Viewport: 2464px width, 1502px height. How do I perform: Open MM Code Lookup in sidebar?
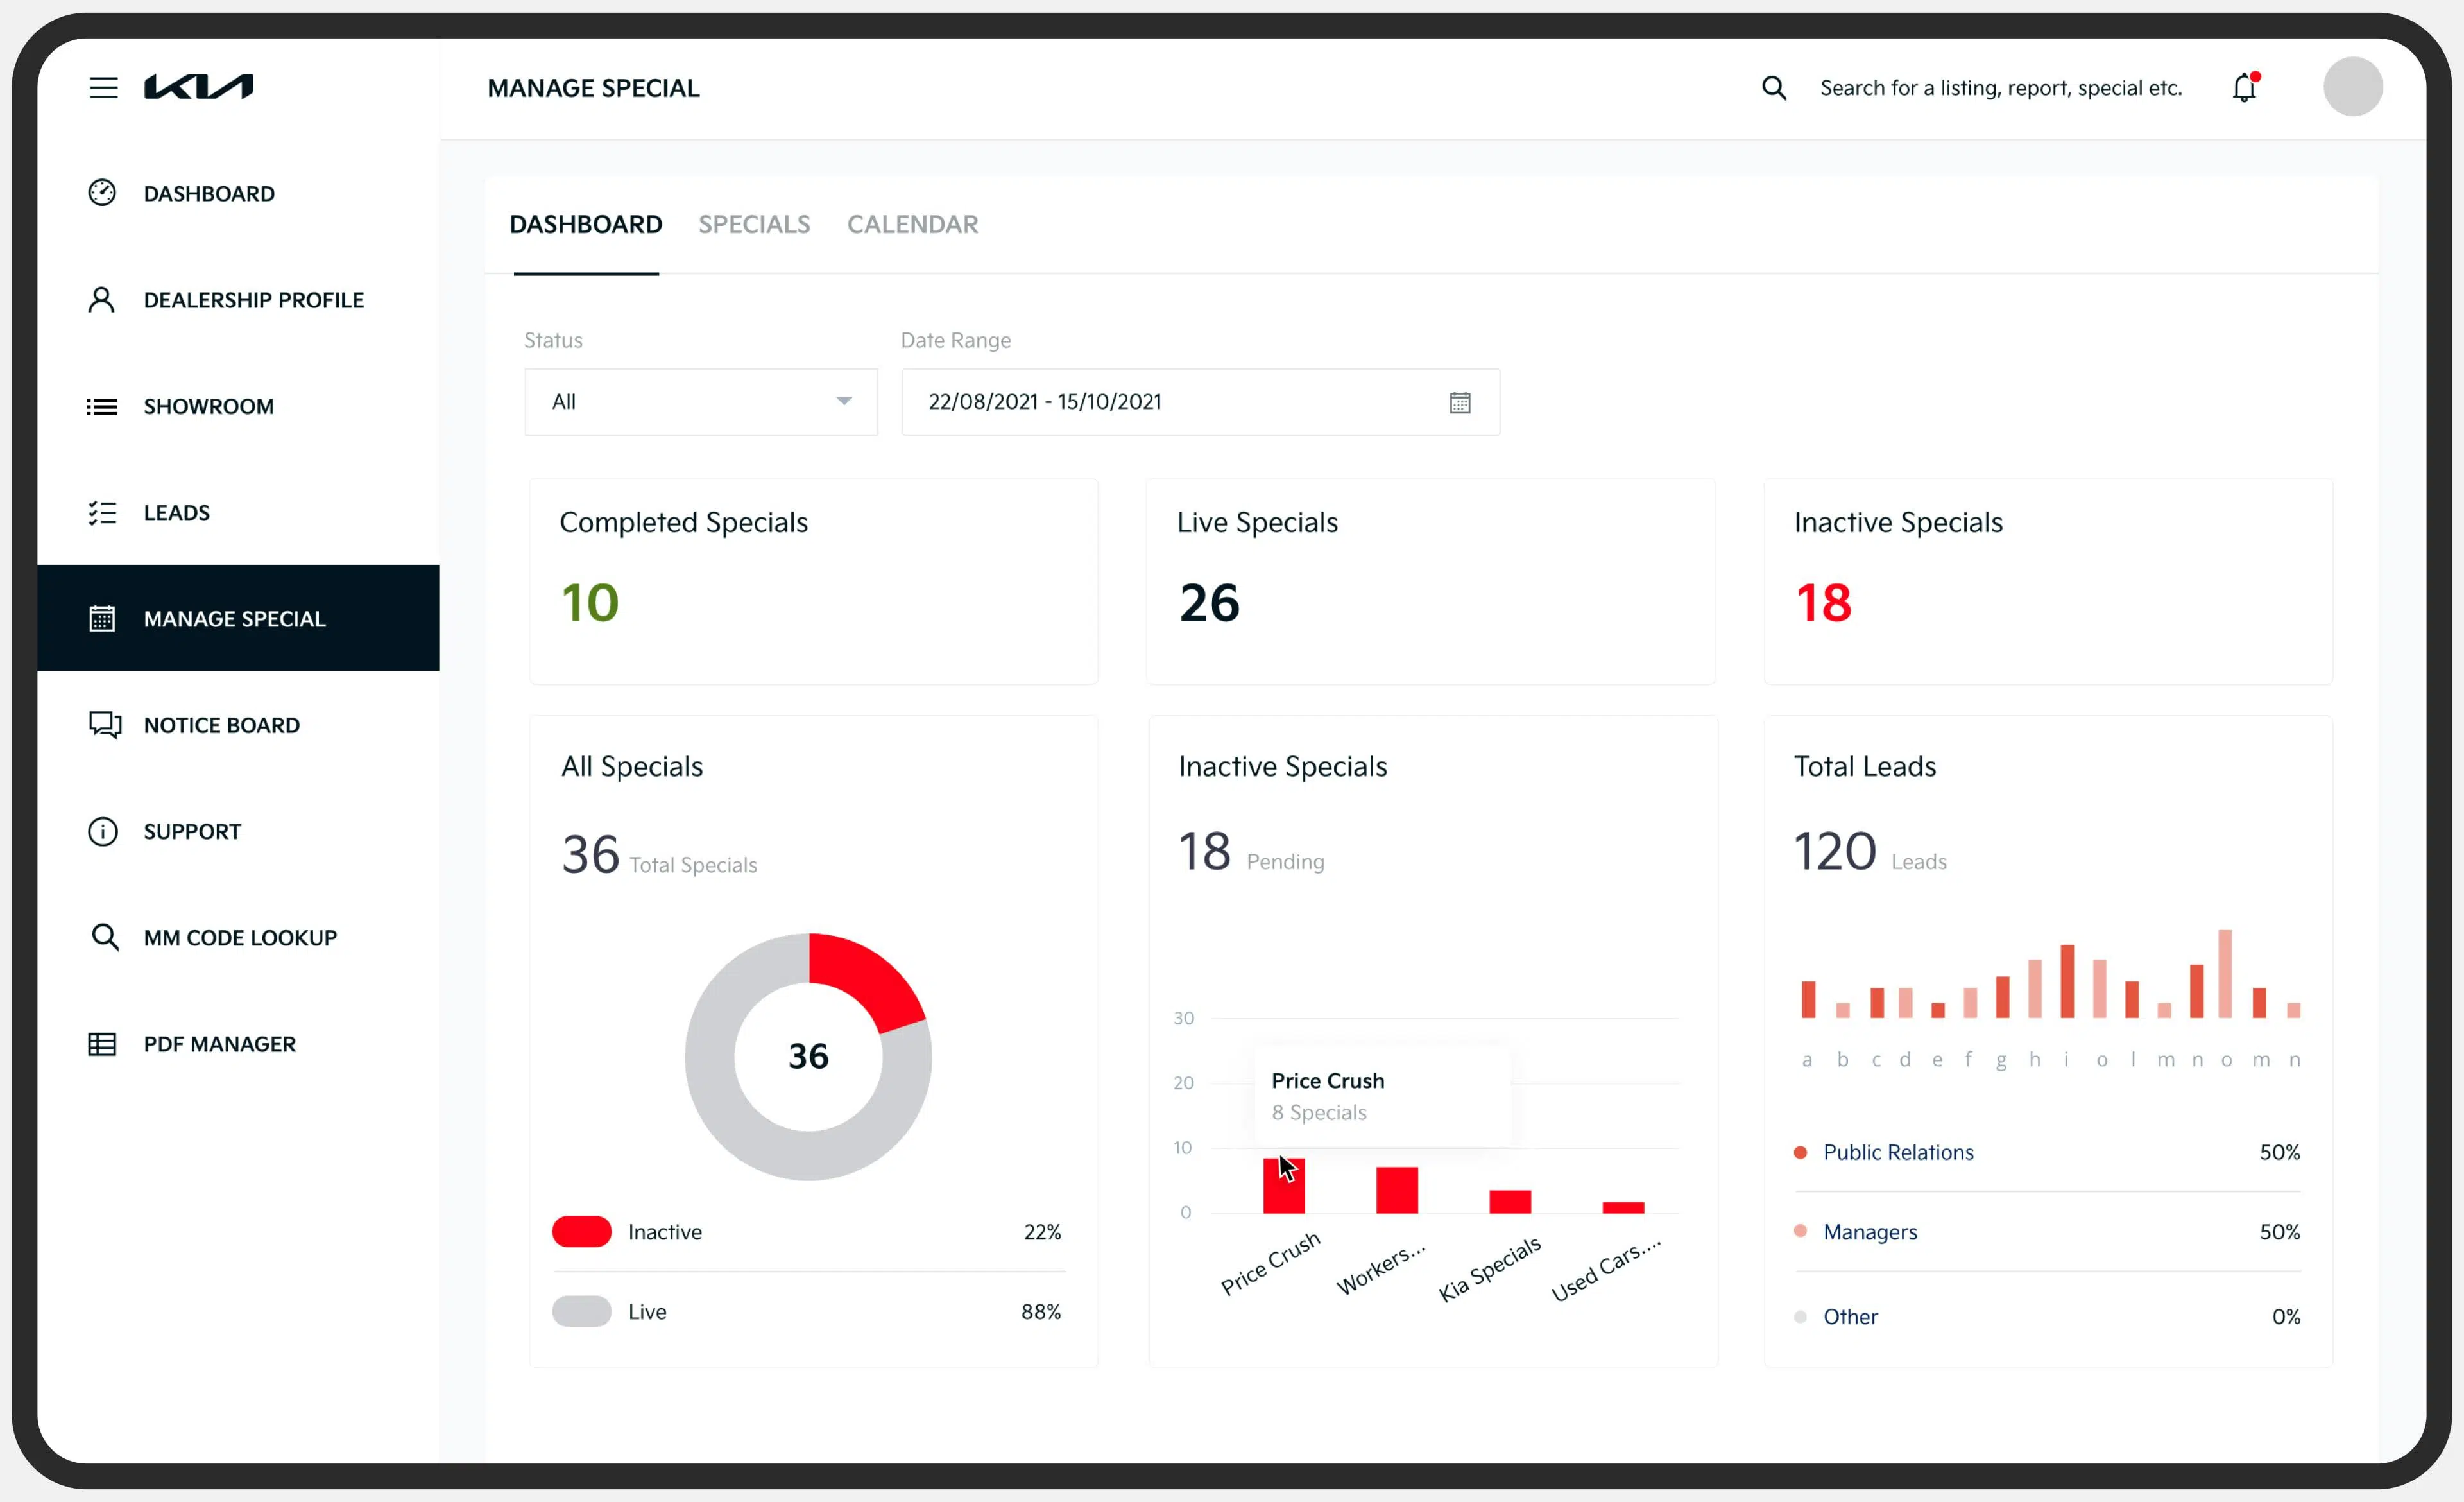coord(240,938)
